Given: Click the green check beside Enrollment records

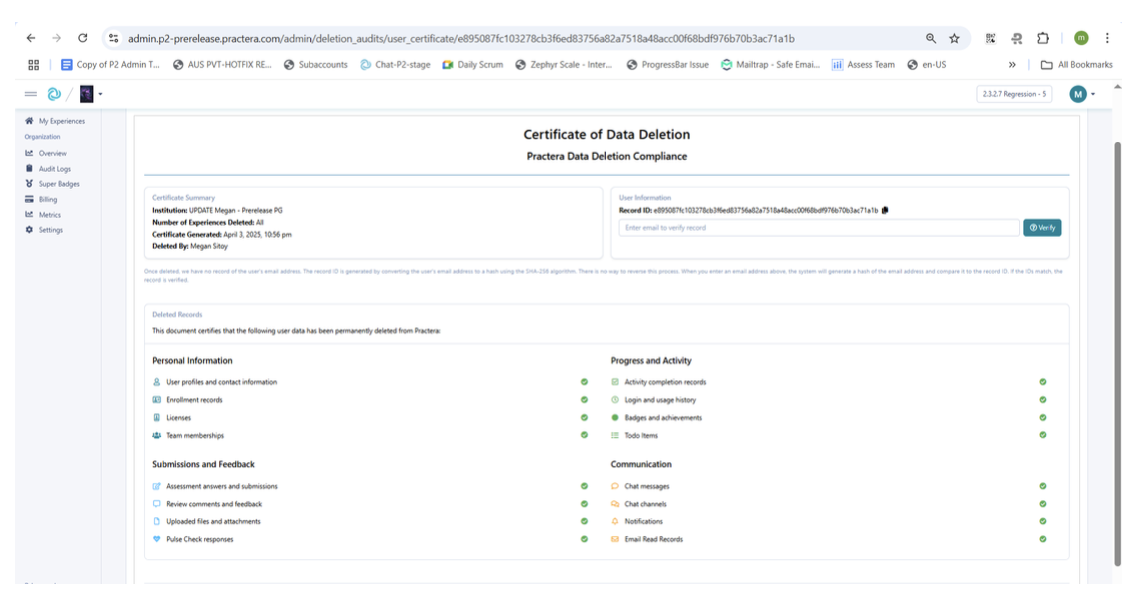Looking at the screenshot, I should tap(584, 400).
